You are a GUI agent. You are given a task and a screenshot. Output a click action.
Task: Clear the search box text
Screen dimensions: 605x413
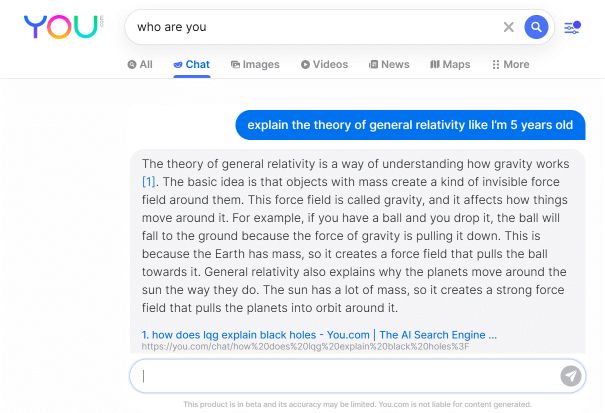coord(509,27)
